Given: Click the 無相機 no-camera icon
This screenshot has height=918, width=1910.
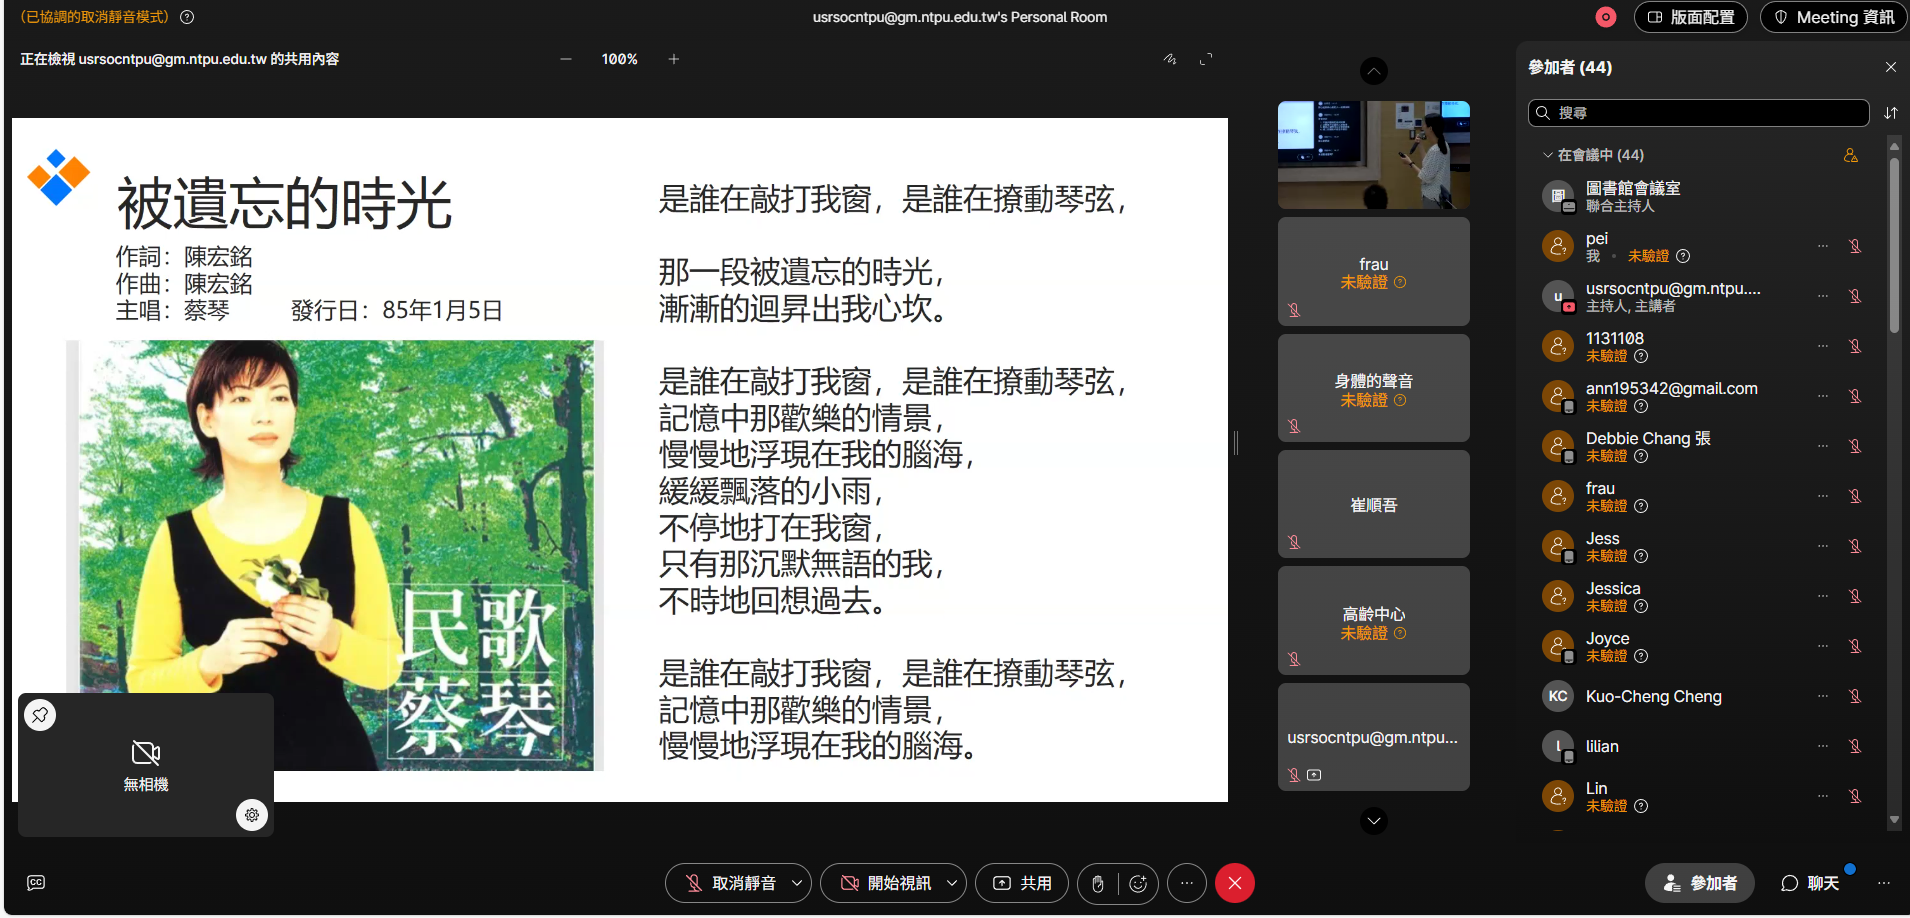Looking at the screenshot, I should pyautogui.click(x=146, y=752).
